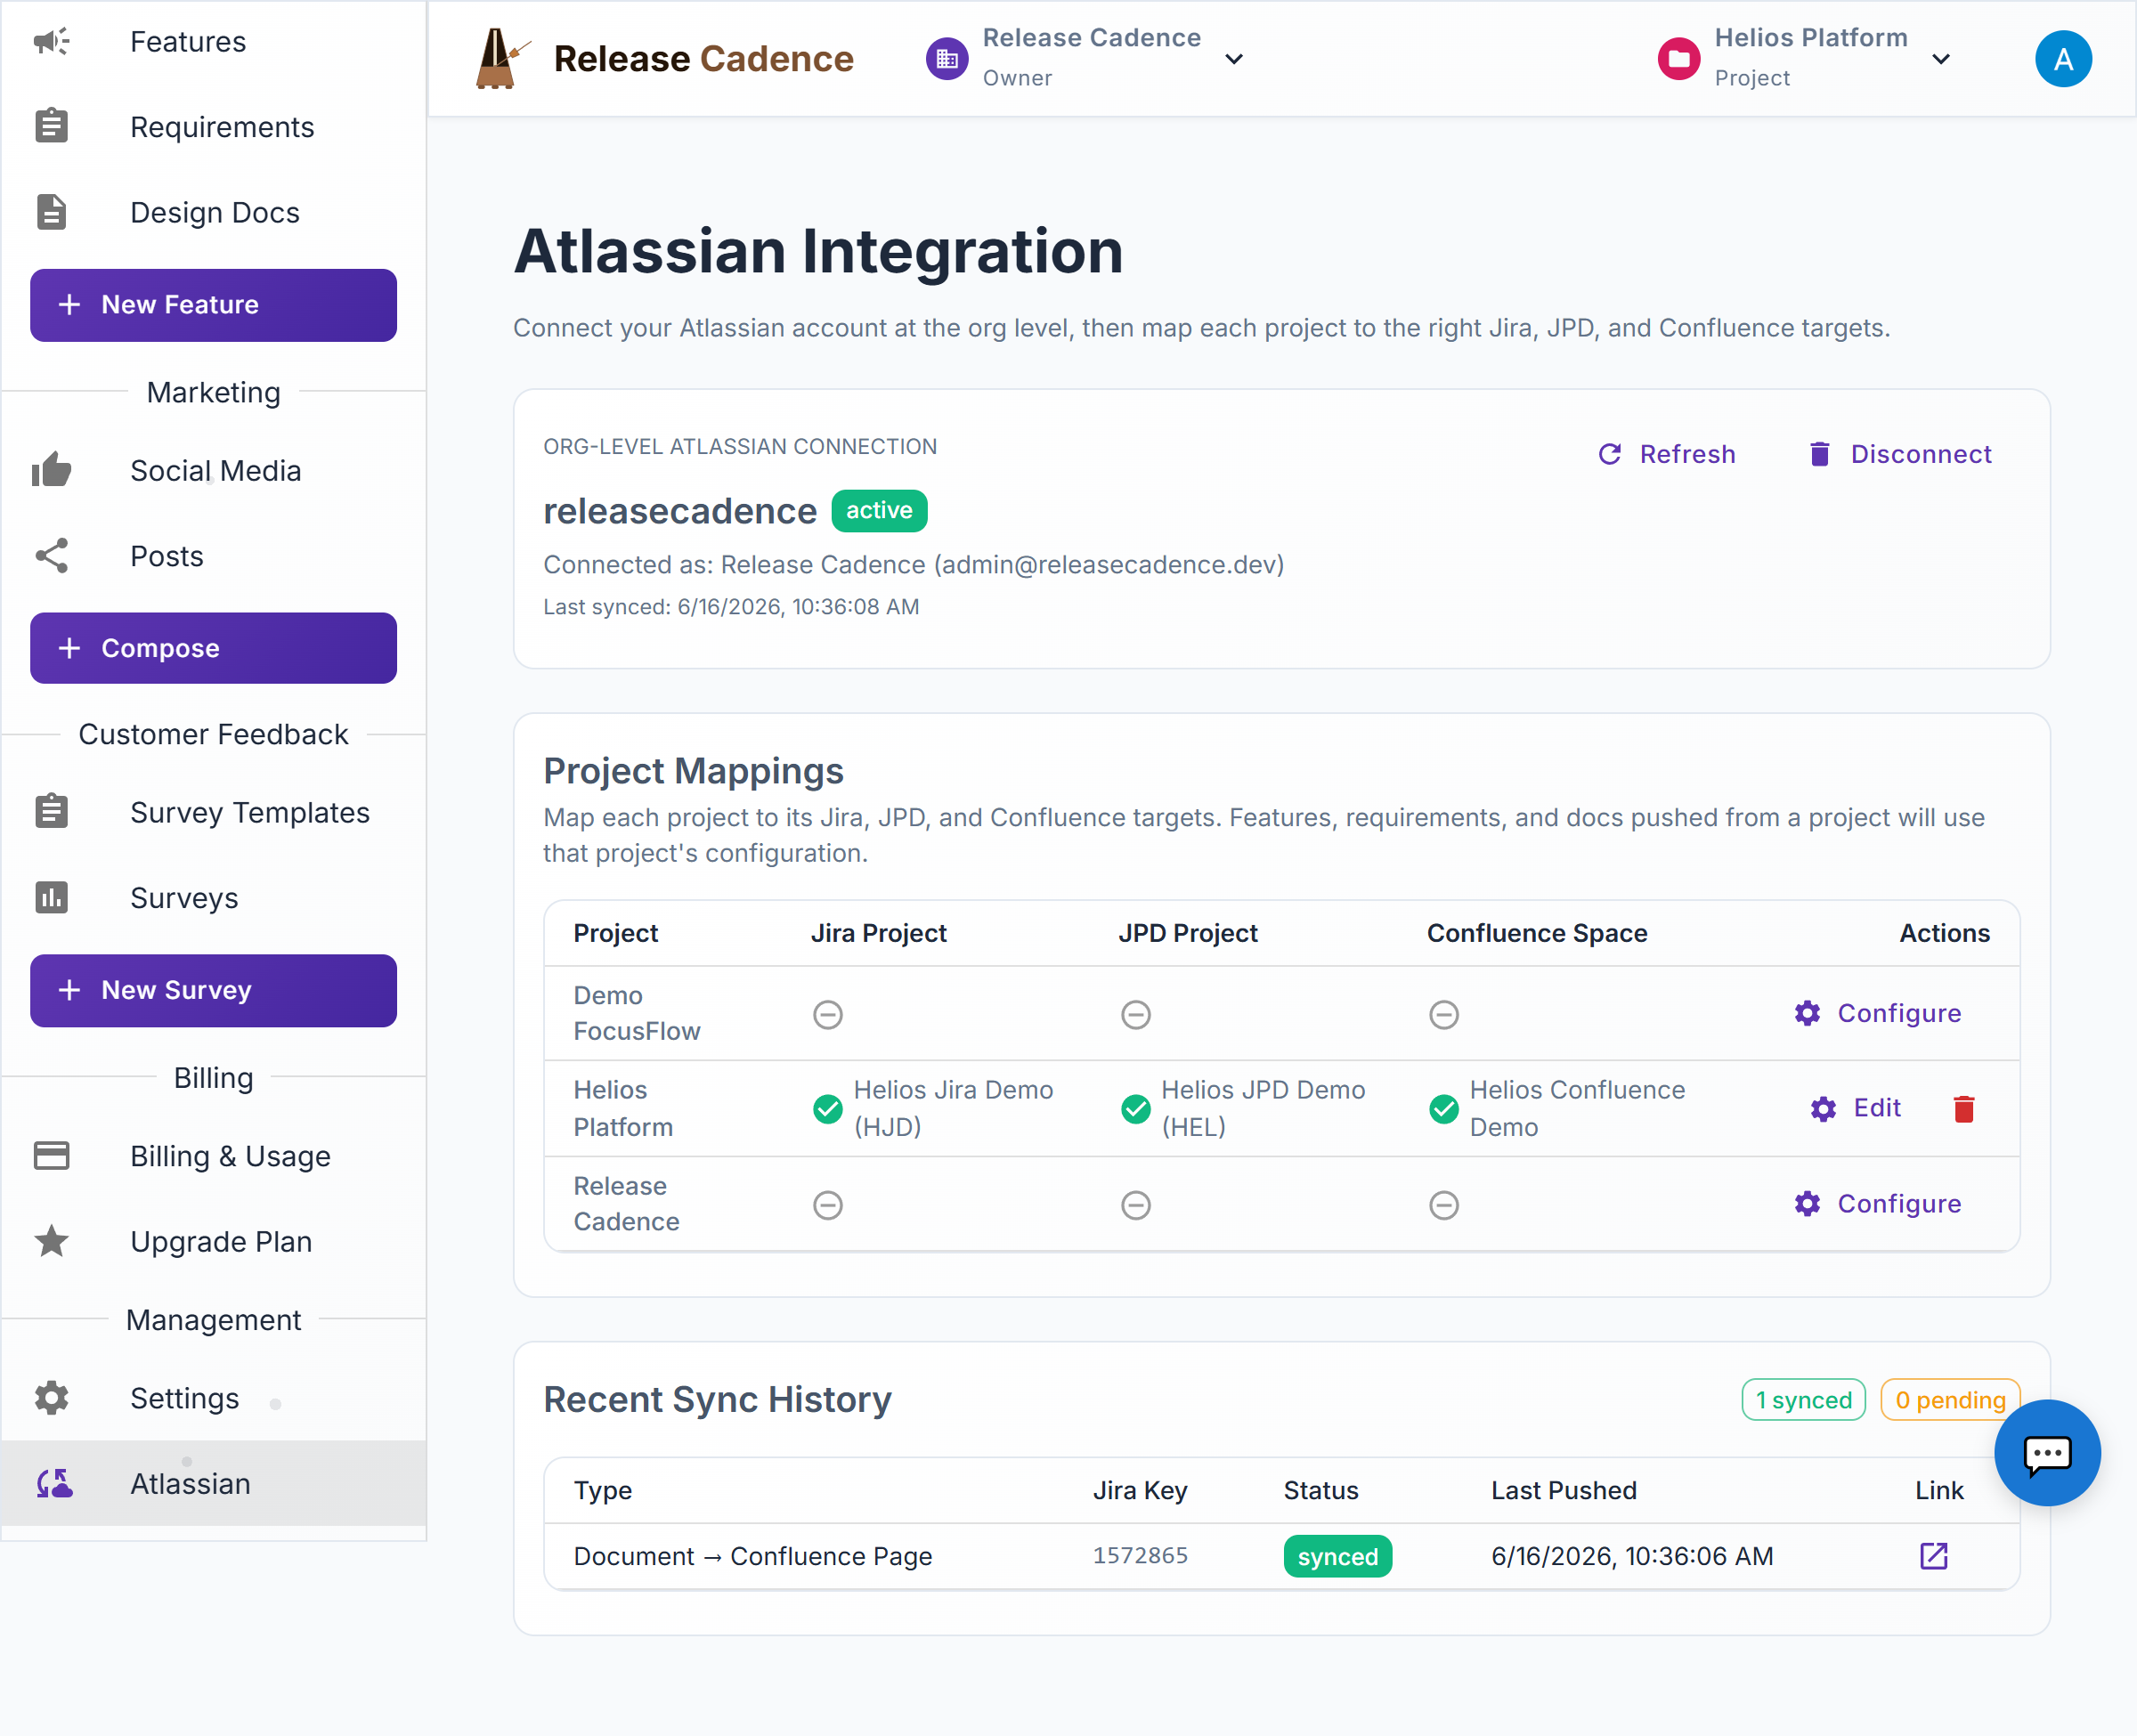
Task: Click the 0 pending badge
Action: tap(1949, 1399)
